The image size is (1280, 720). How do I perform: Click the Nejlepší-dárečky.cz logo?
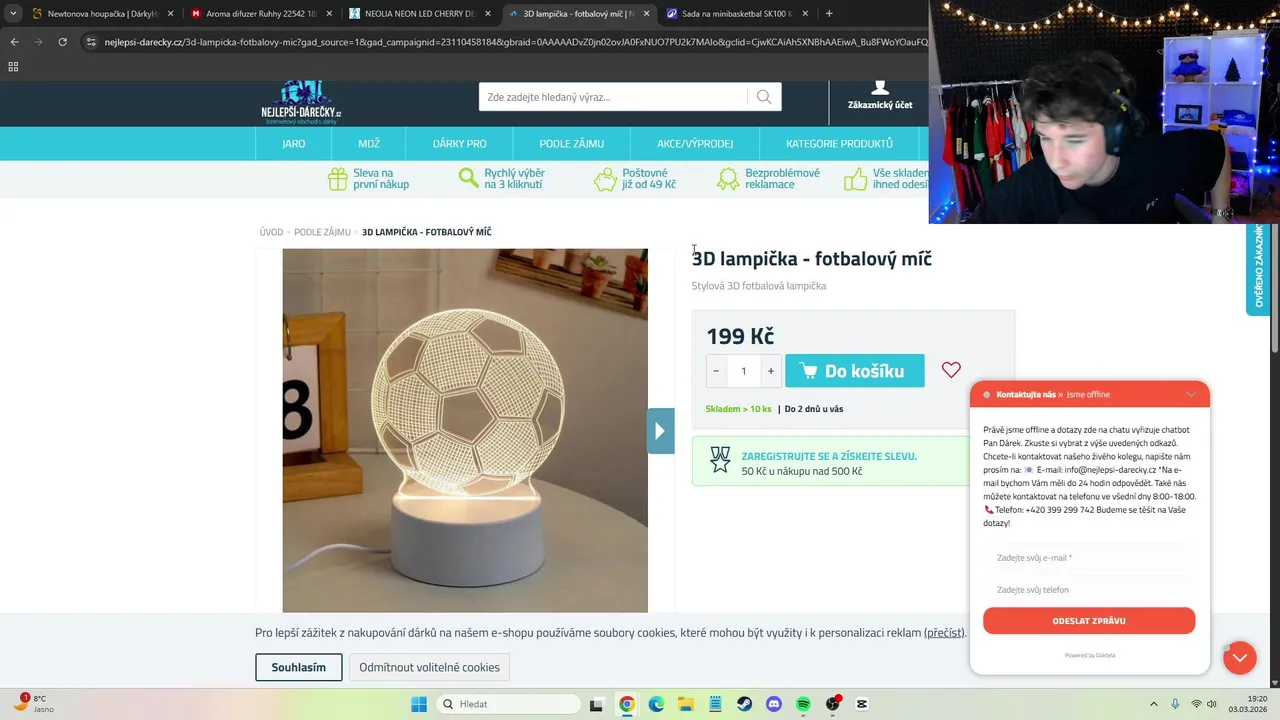(x=301, y=103)
